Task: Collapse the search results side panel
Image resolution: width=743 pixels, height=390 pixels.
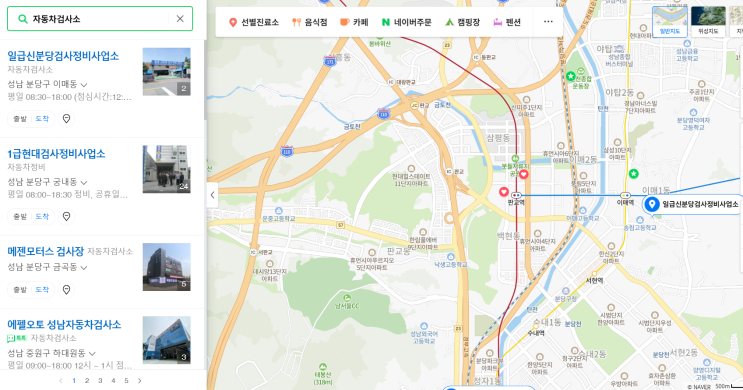Action: tap(212, 195)
